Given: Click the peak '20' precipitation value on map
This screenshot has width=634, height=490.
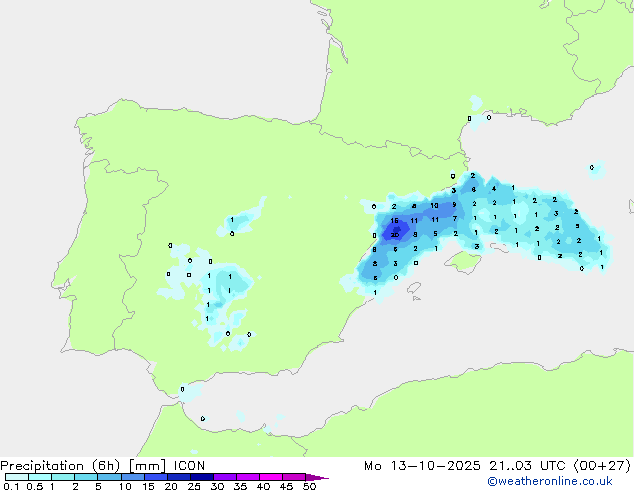Looking at the screenshot, I should click(395, 235).
